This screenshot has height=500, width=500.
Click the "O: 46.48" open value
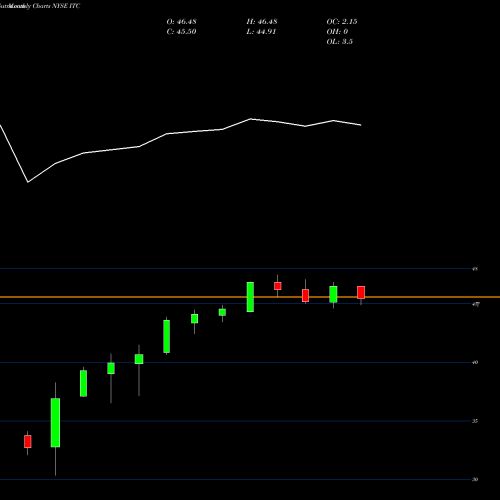tap(181, 22)
